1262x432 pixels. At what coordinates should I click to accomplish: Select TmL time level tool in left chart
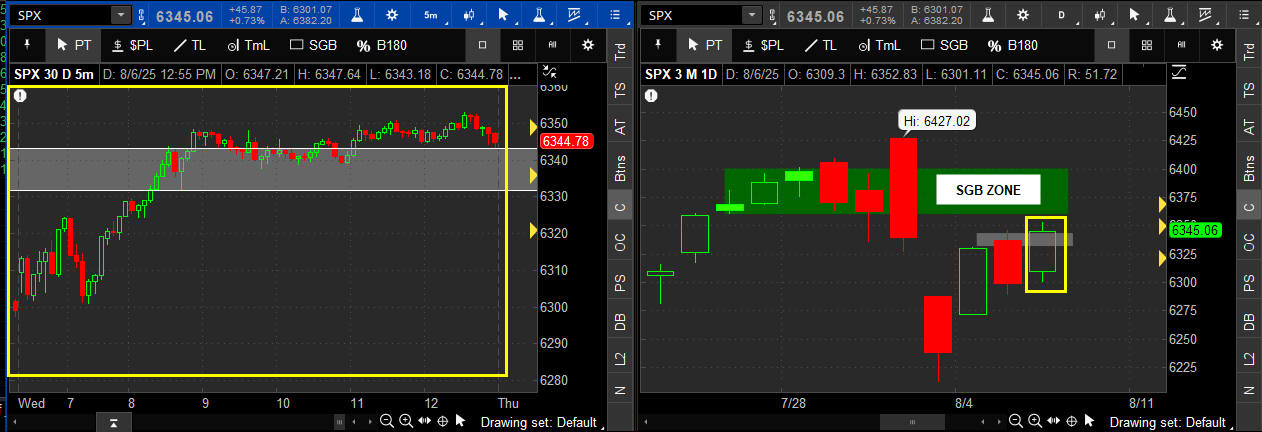[x=250, y=45]
